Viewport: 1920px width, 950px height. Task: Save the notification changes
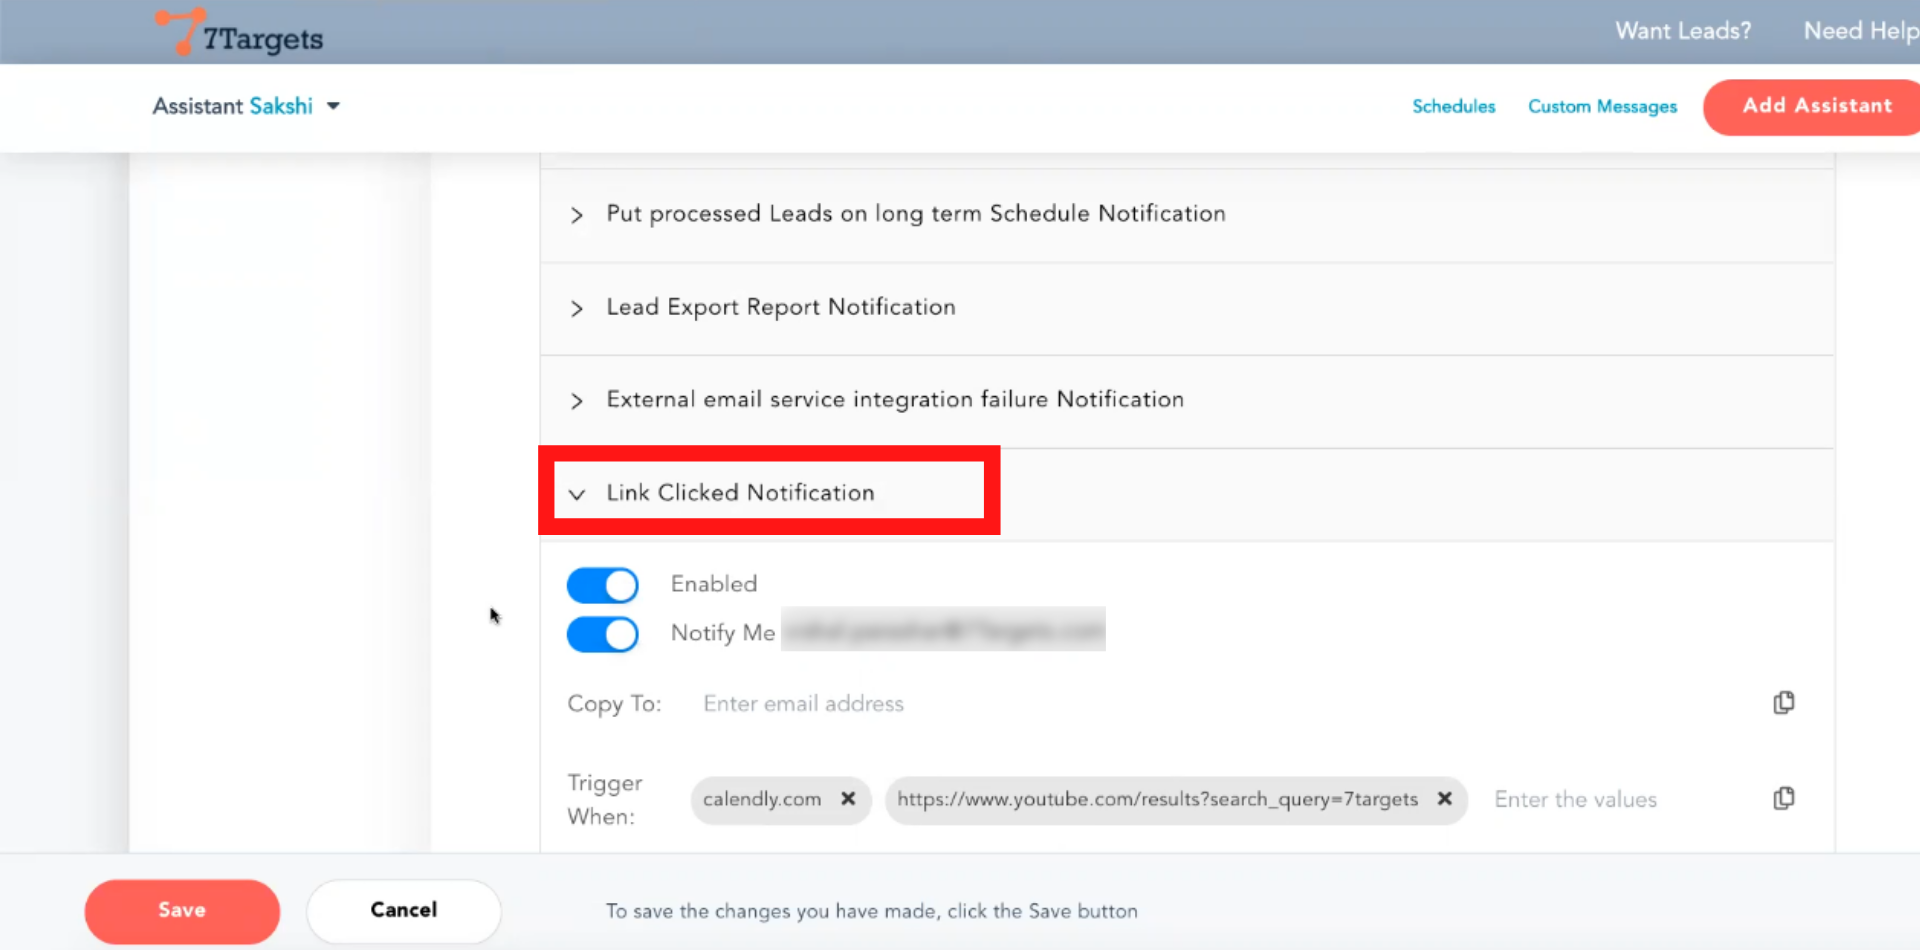tap(182, 910)
